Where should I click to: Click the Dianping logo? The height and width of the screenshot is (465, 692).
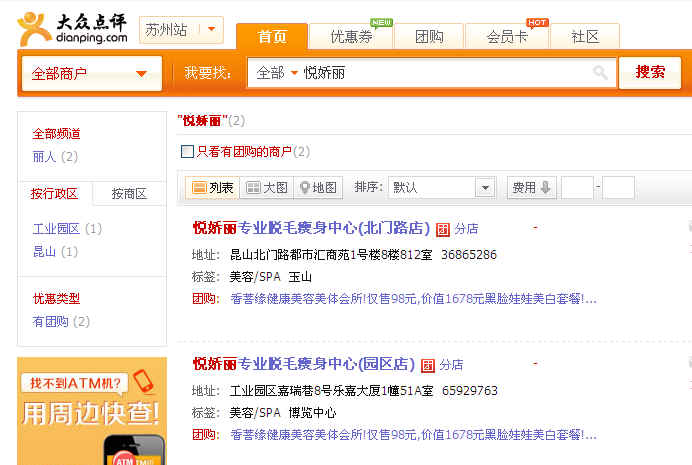(x=72, y=29)
